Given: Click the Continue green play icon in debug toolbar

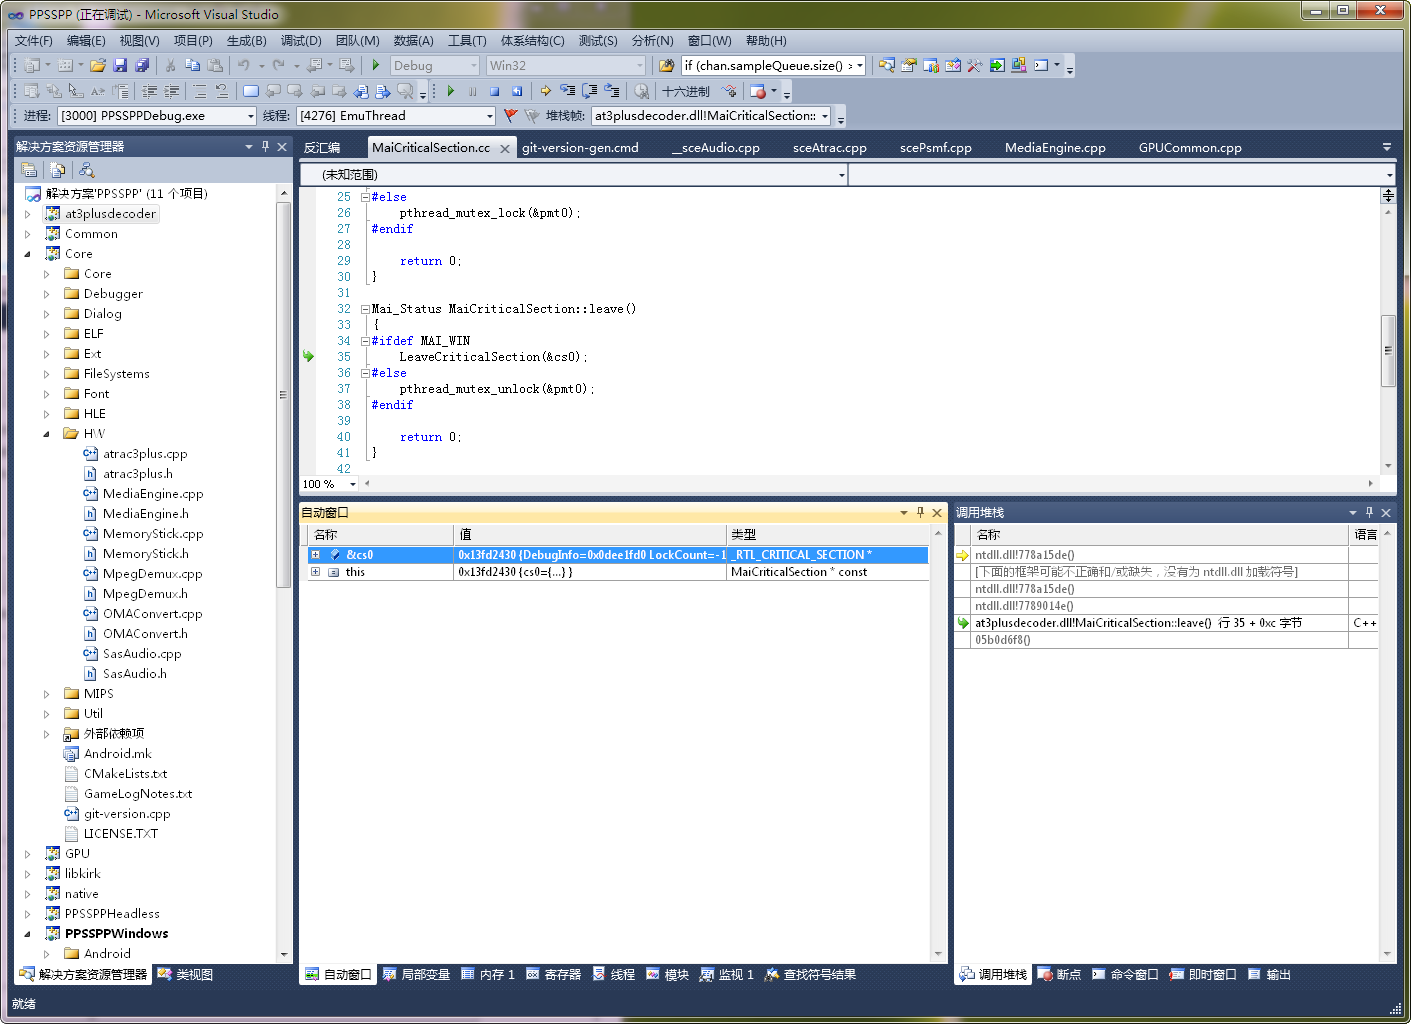Looking at the screenshot, I should click(x=451, y=91).
